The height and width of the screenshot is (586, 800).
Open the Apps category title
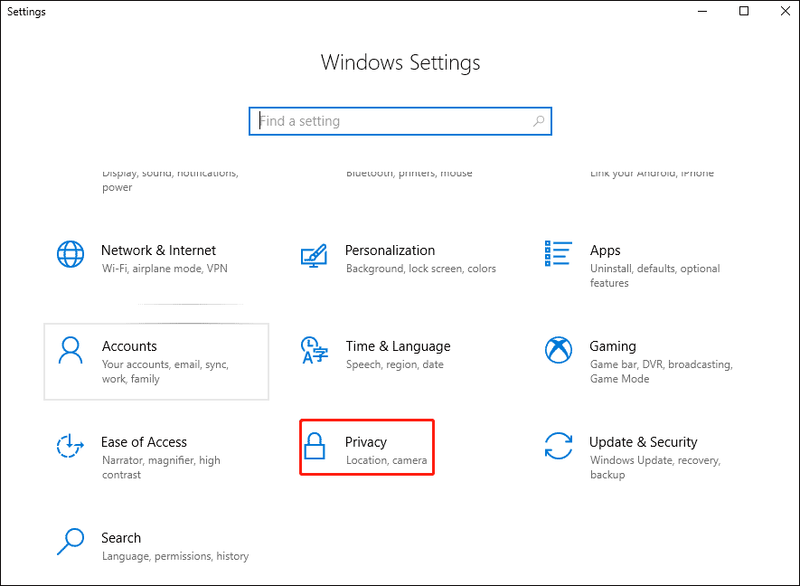click(x=605, y=250)
